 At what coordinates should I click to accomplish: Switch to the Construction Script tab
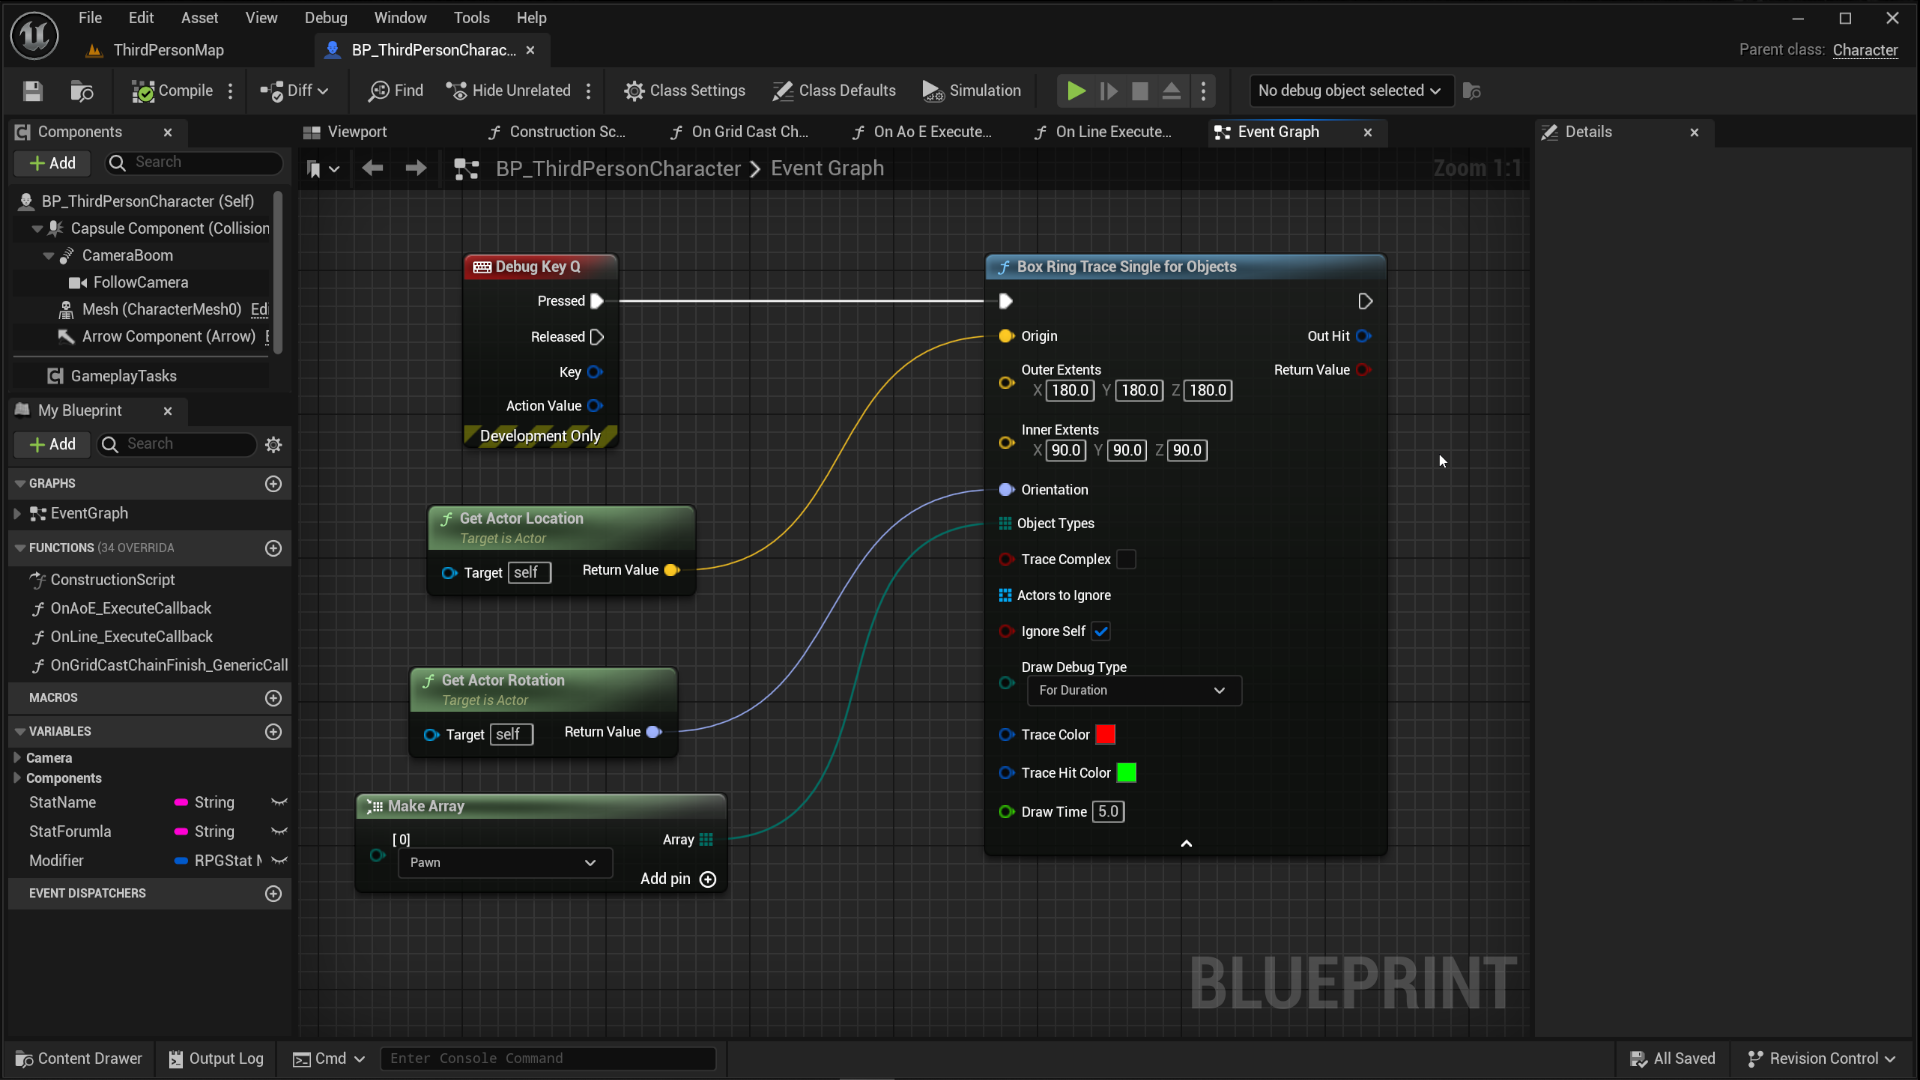click(557, 132)
